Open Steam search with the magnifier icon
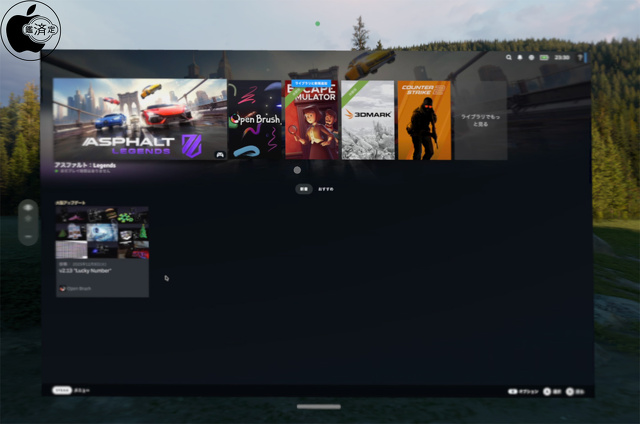 (x=509, y=58)
